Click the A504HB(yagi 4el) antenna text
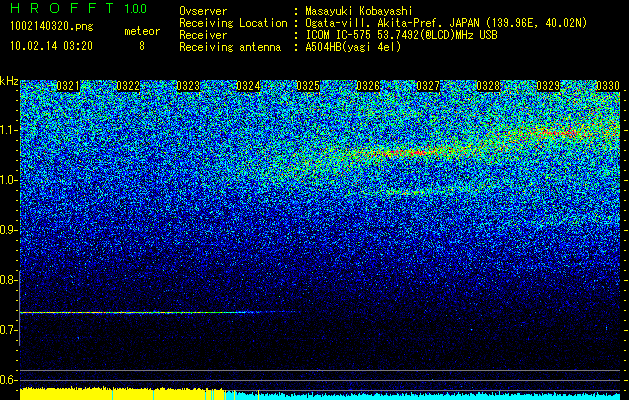 [x=353, y=47]
